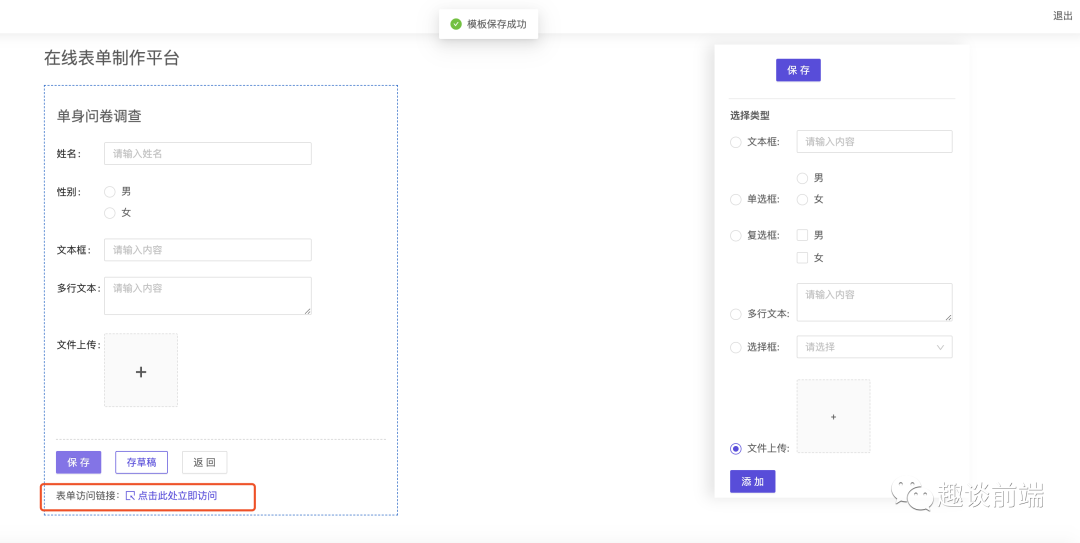Click the form's 多行文本 textarea
Viewport: 1080px width, 543px height.
click(x=207, y=296)
